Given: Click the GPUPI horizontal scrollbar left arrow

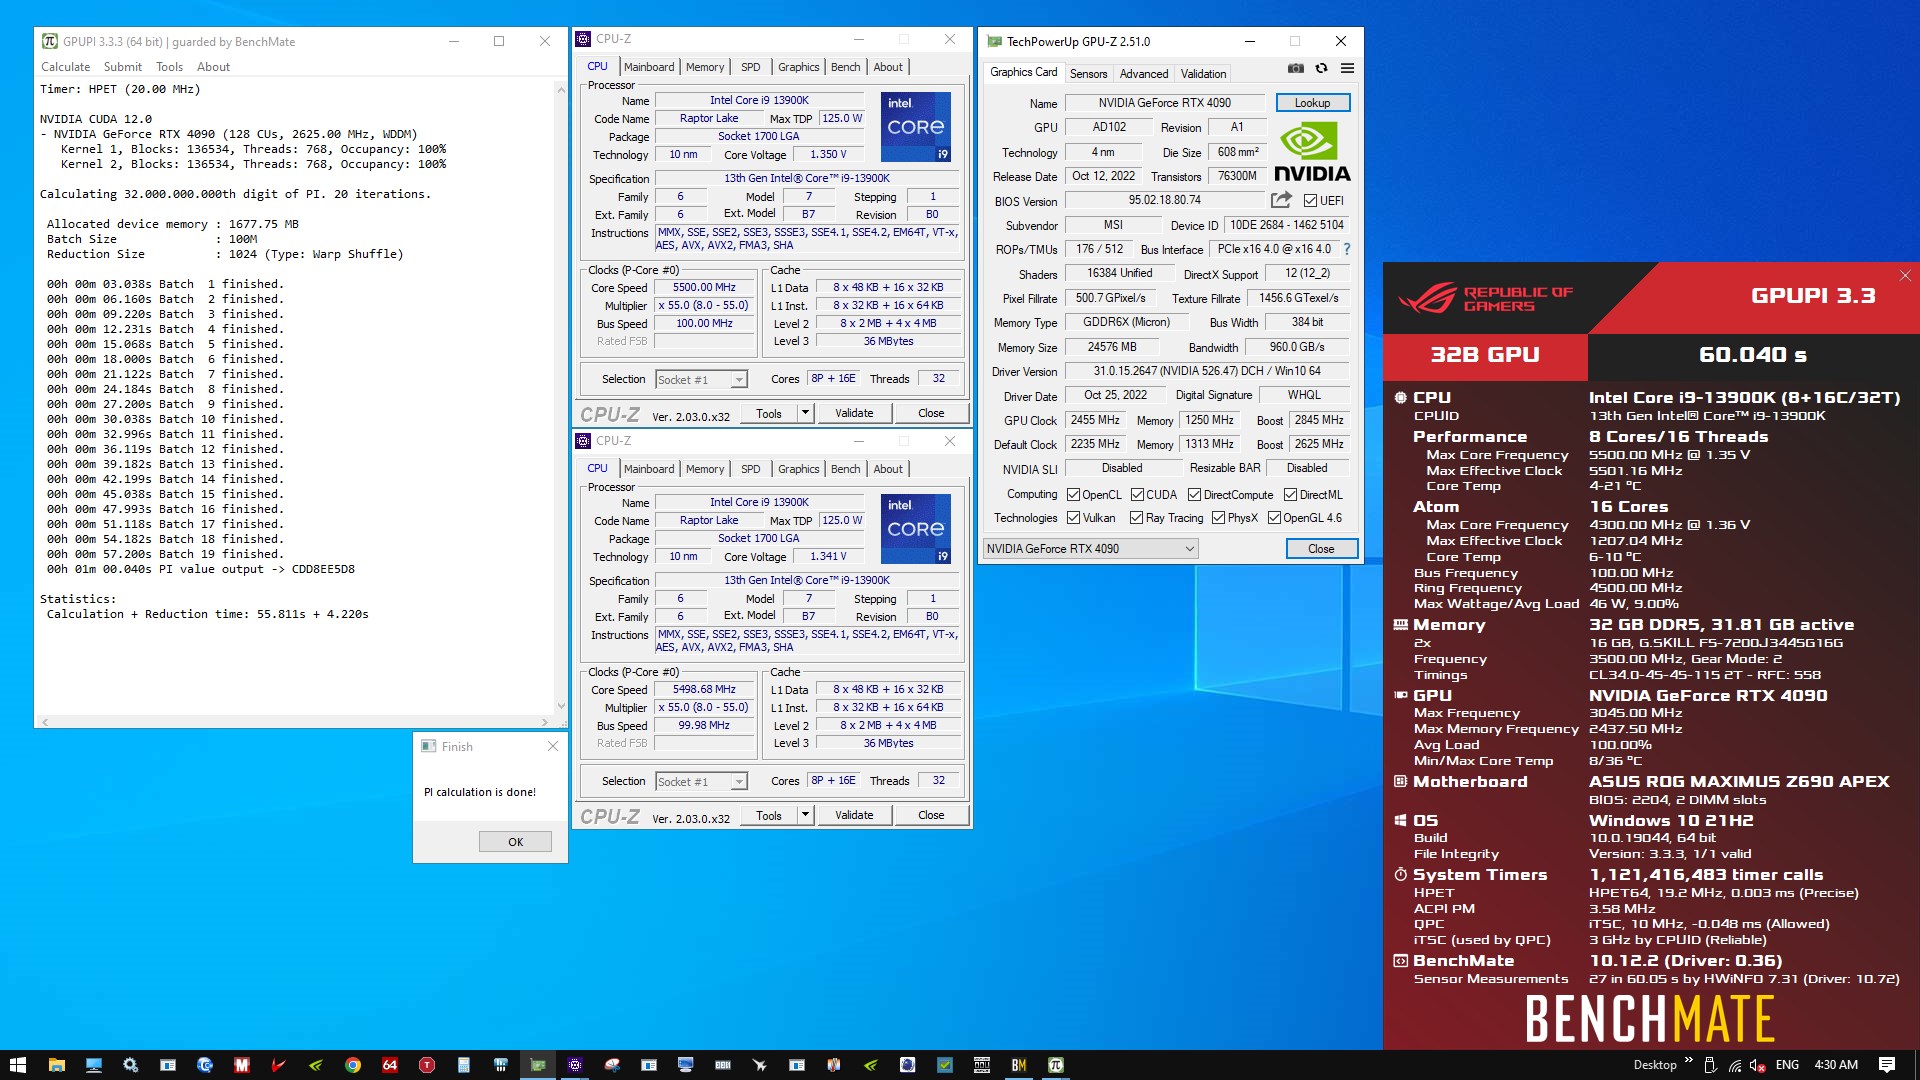Looking at the screenshot, I should (x=45, y=721).
